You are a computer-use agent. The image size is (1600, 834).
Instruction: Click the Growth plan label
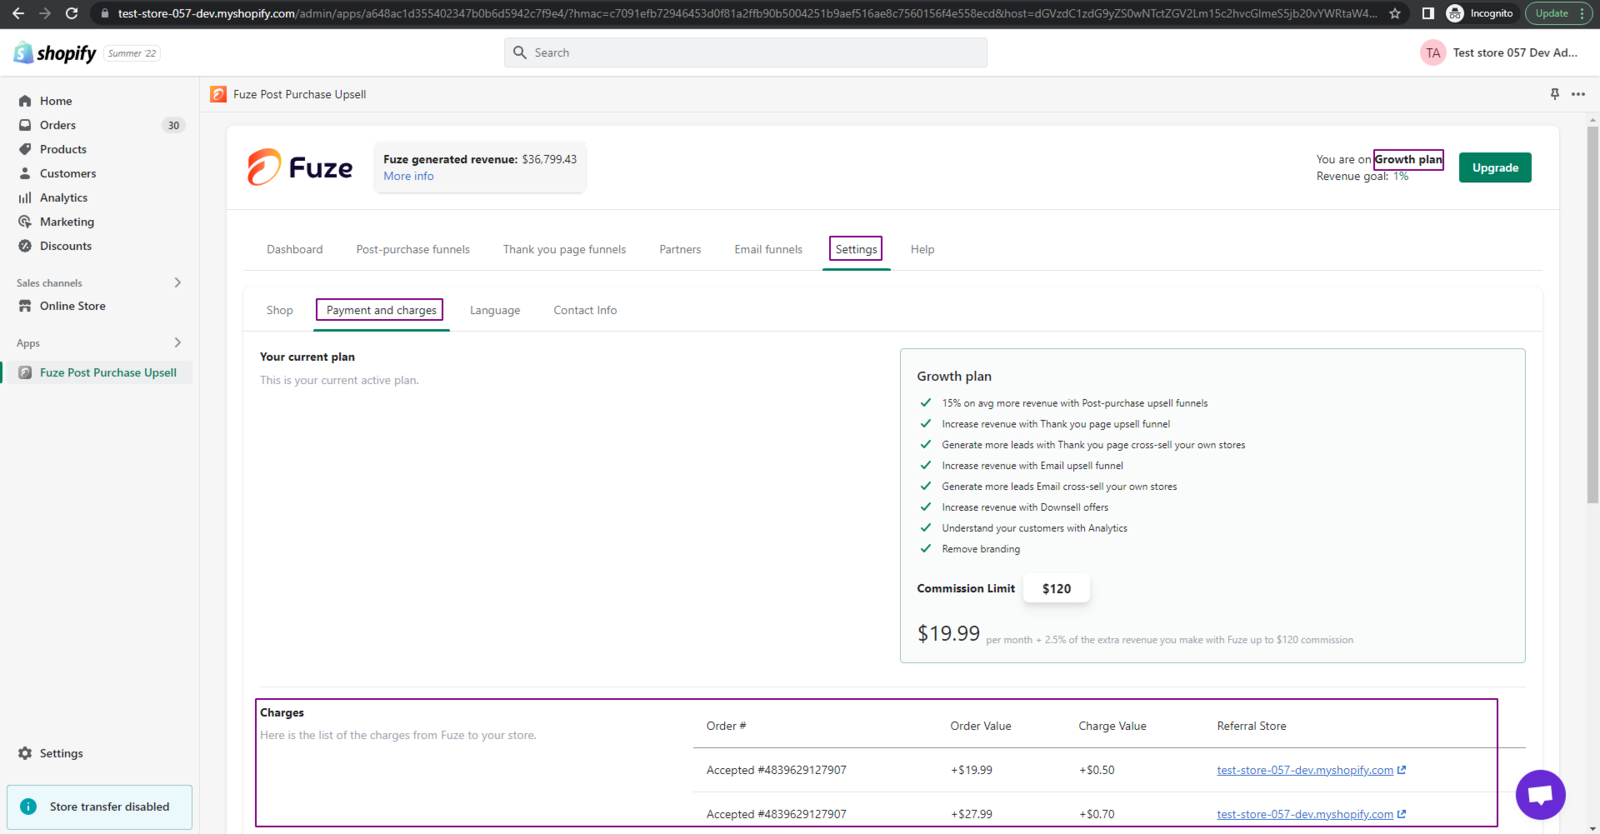[x=1408, y=159]
